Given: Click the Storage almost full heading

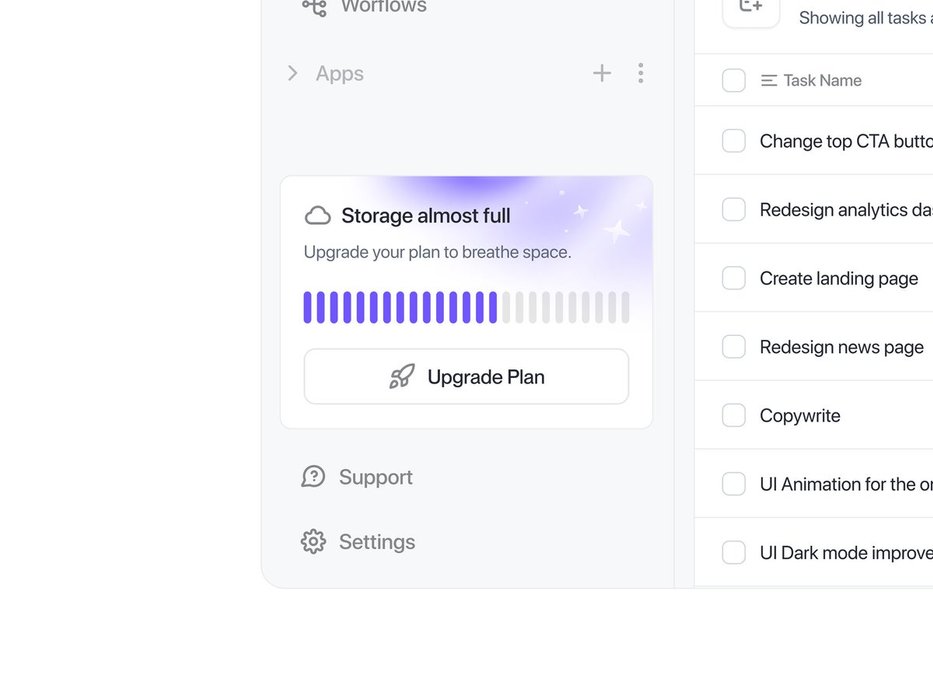Looking at the screenshot, I should [x=425, y=216].
